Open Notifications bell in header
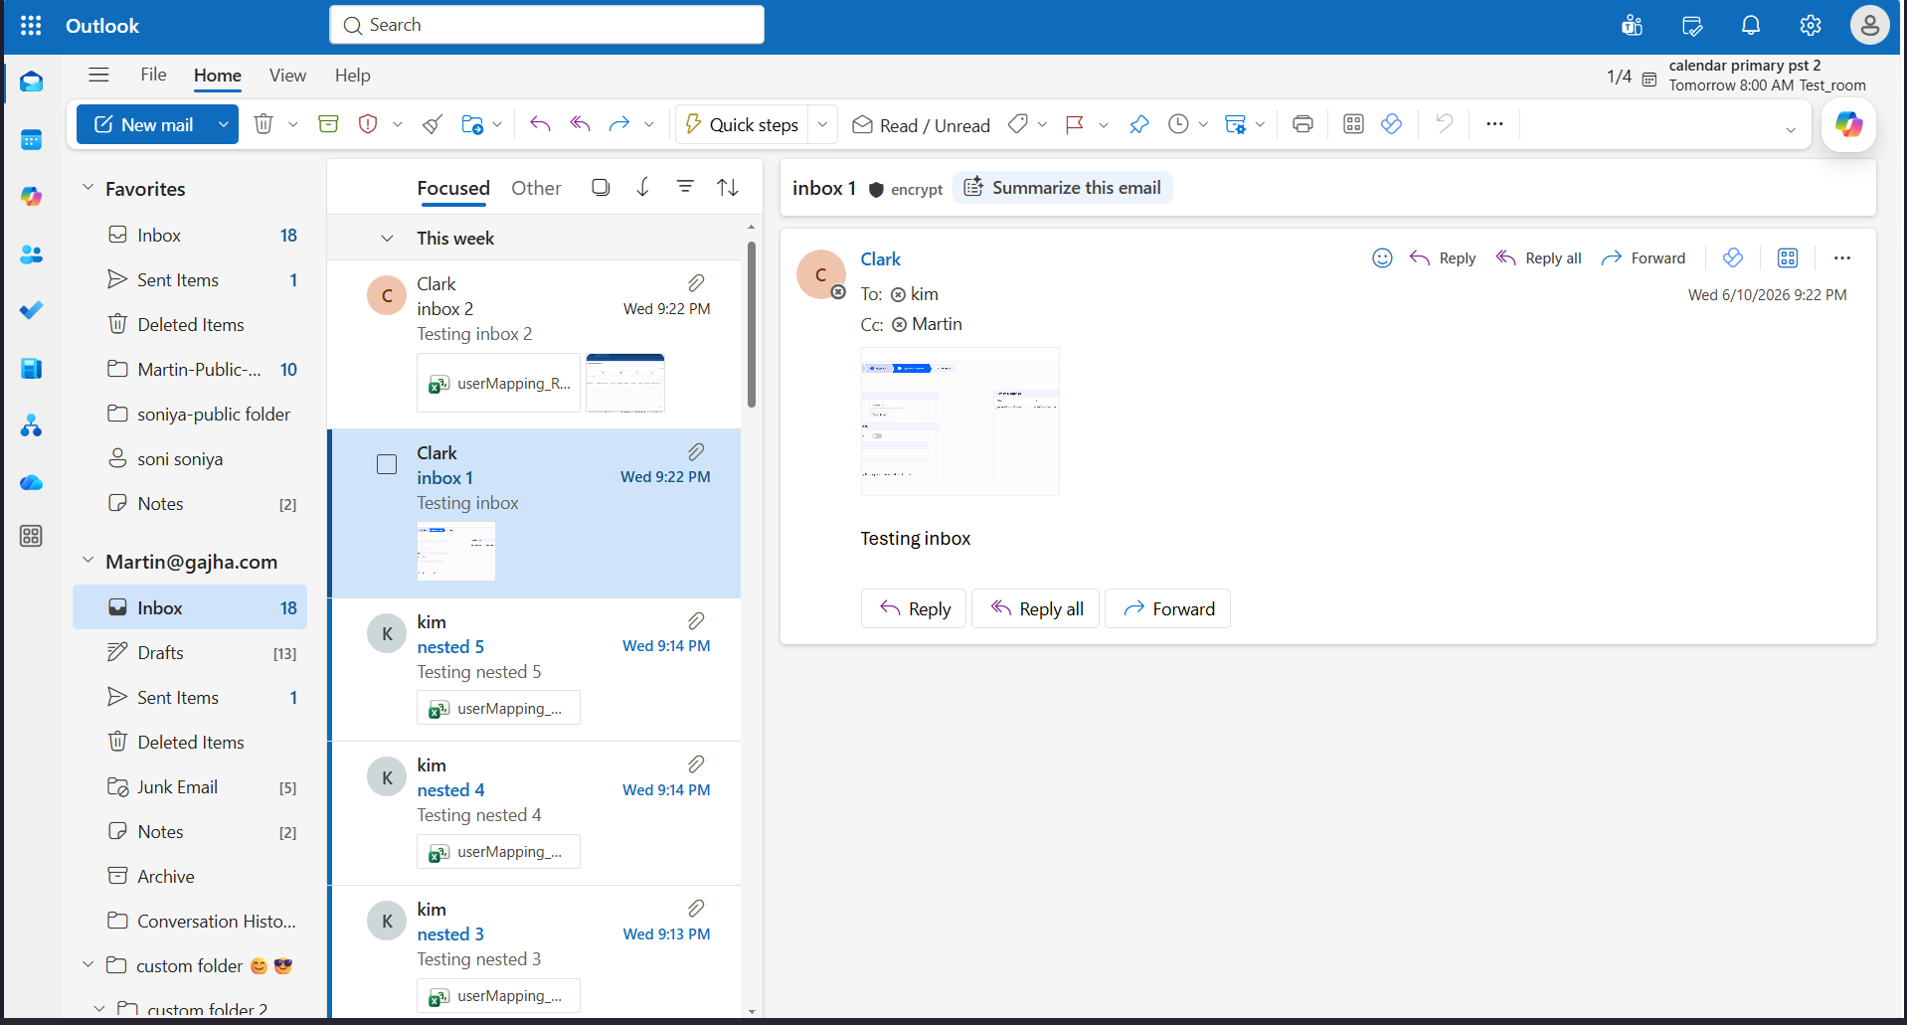 [1750, 26]
